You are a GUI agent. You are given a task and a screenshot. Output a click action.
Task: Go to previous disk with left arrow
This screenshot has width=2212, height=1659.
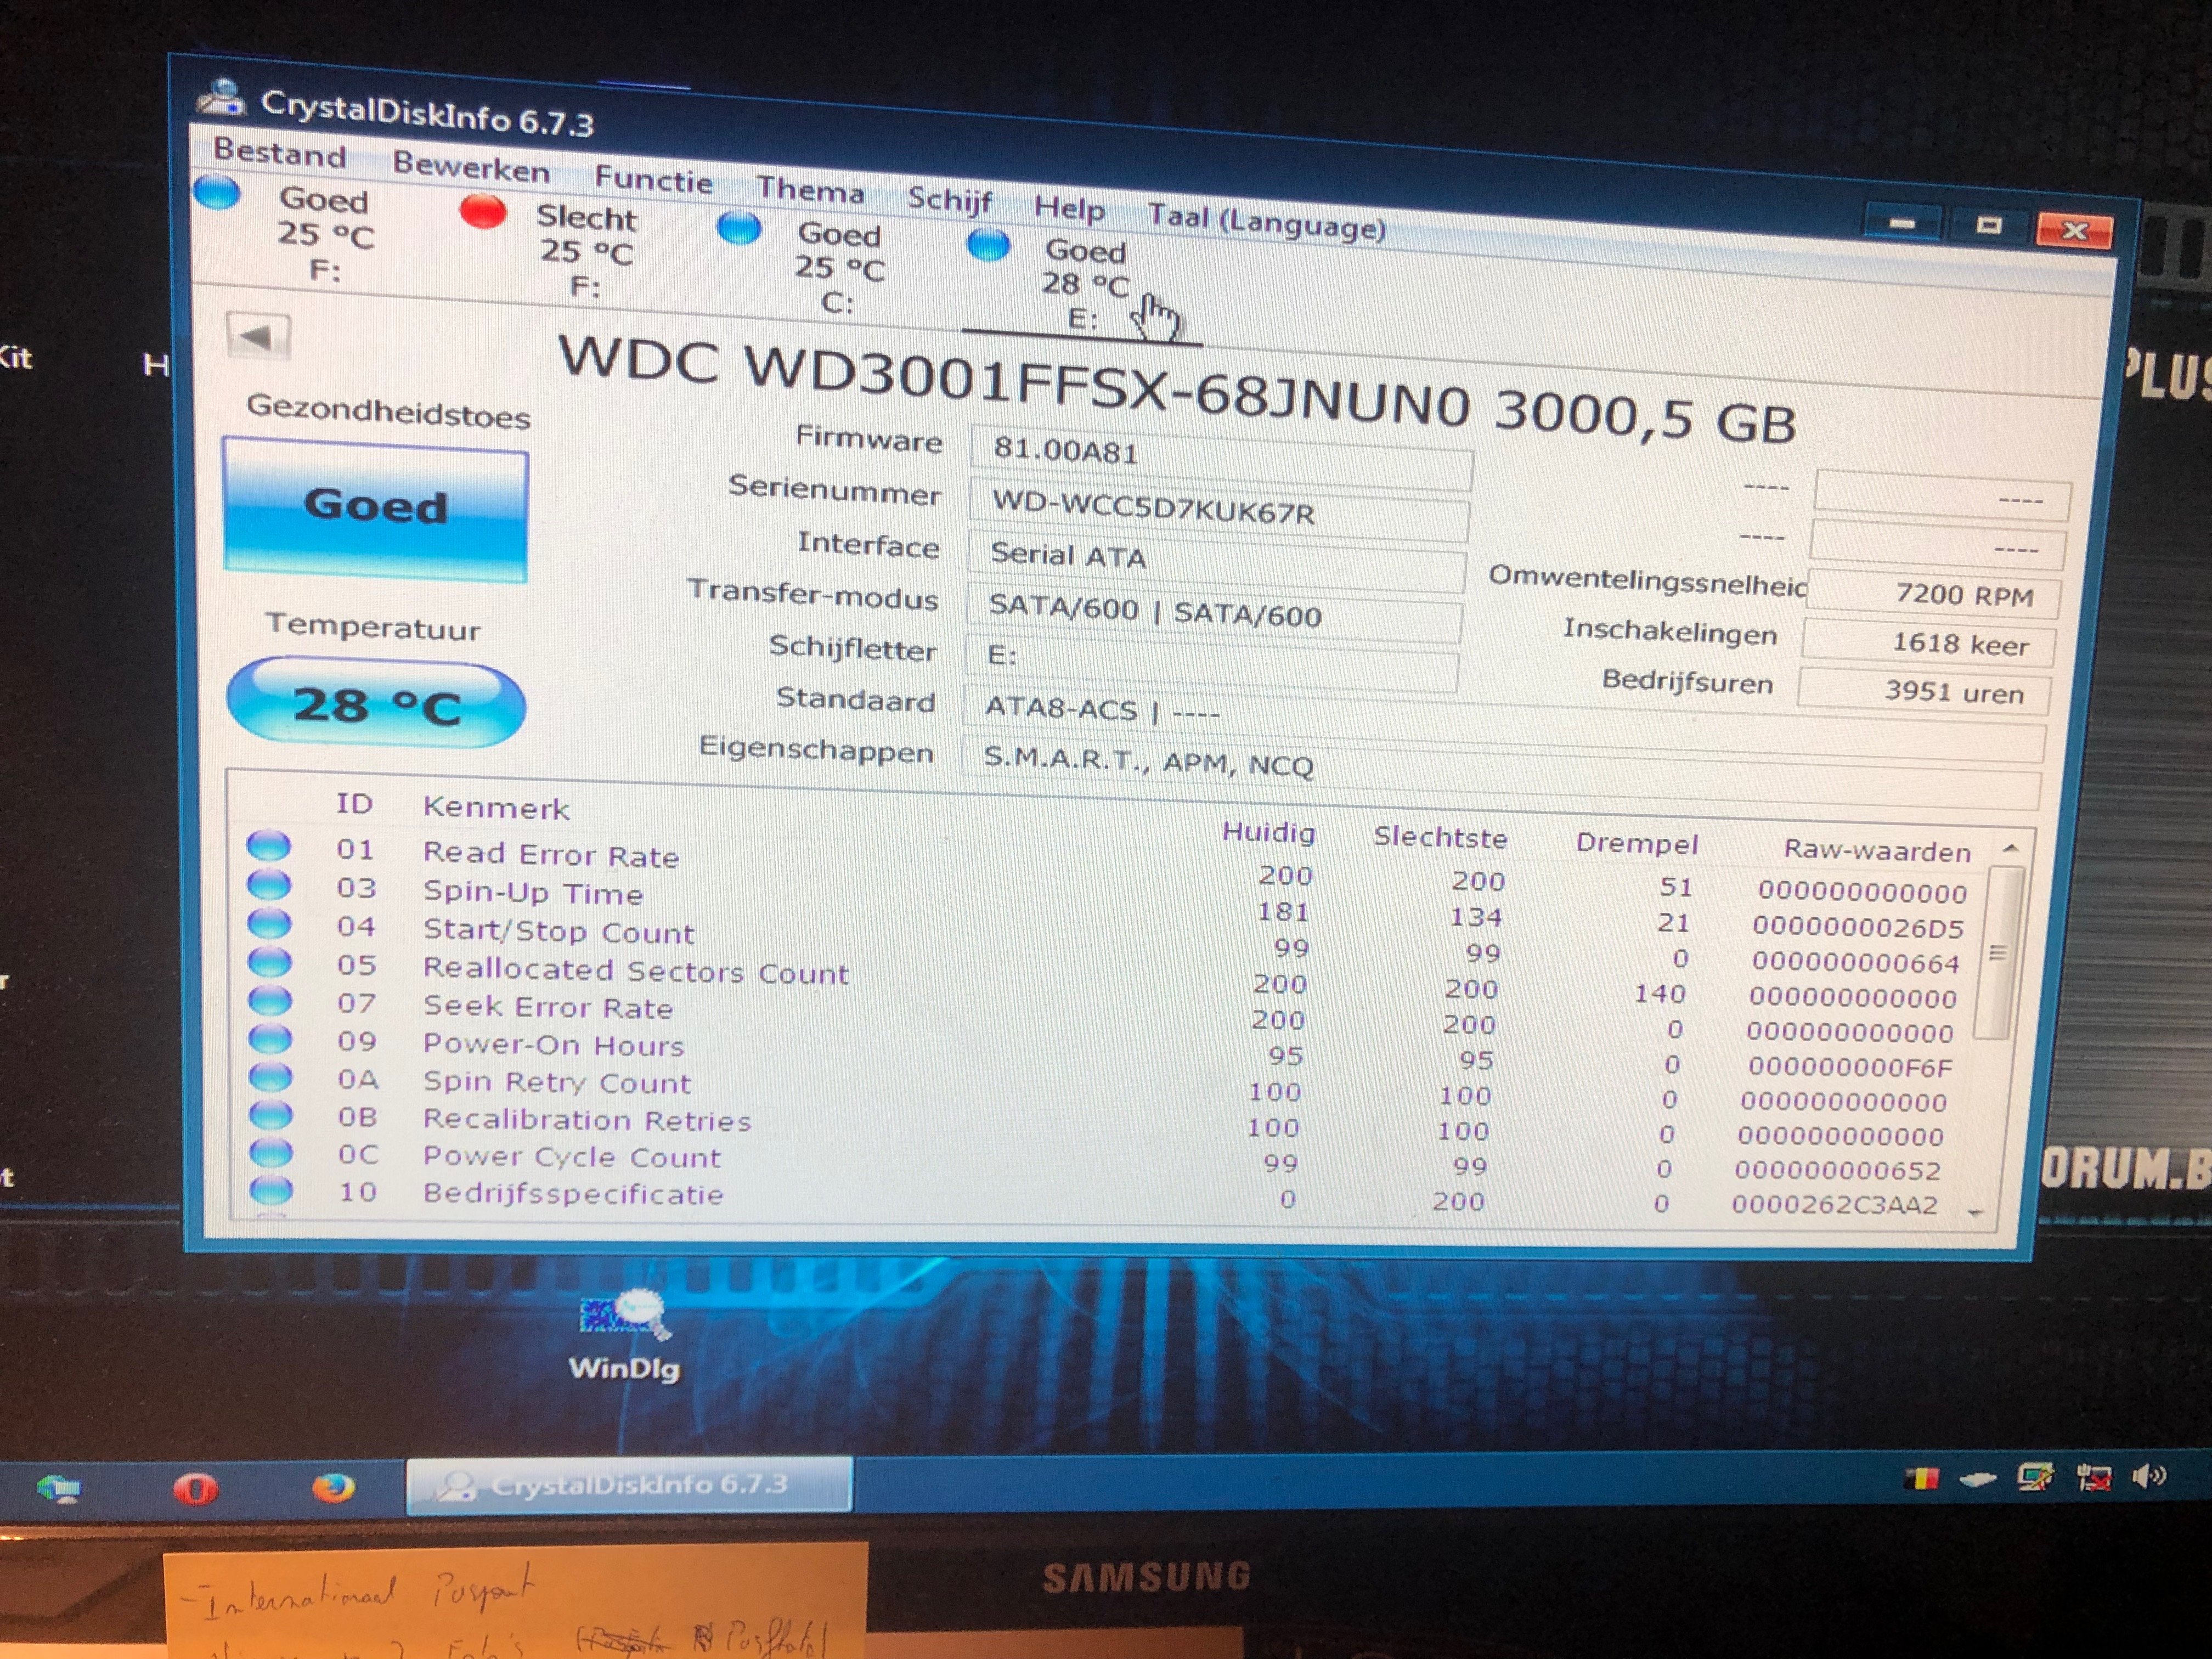coord(258,337)
